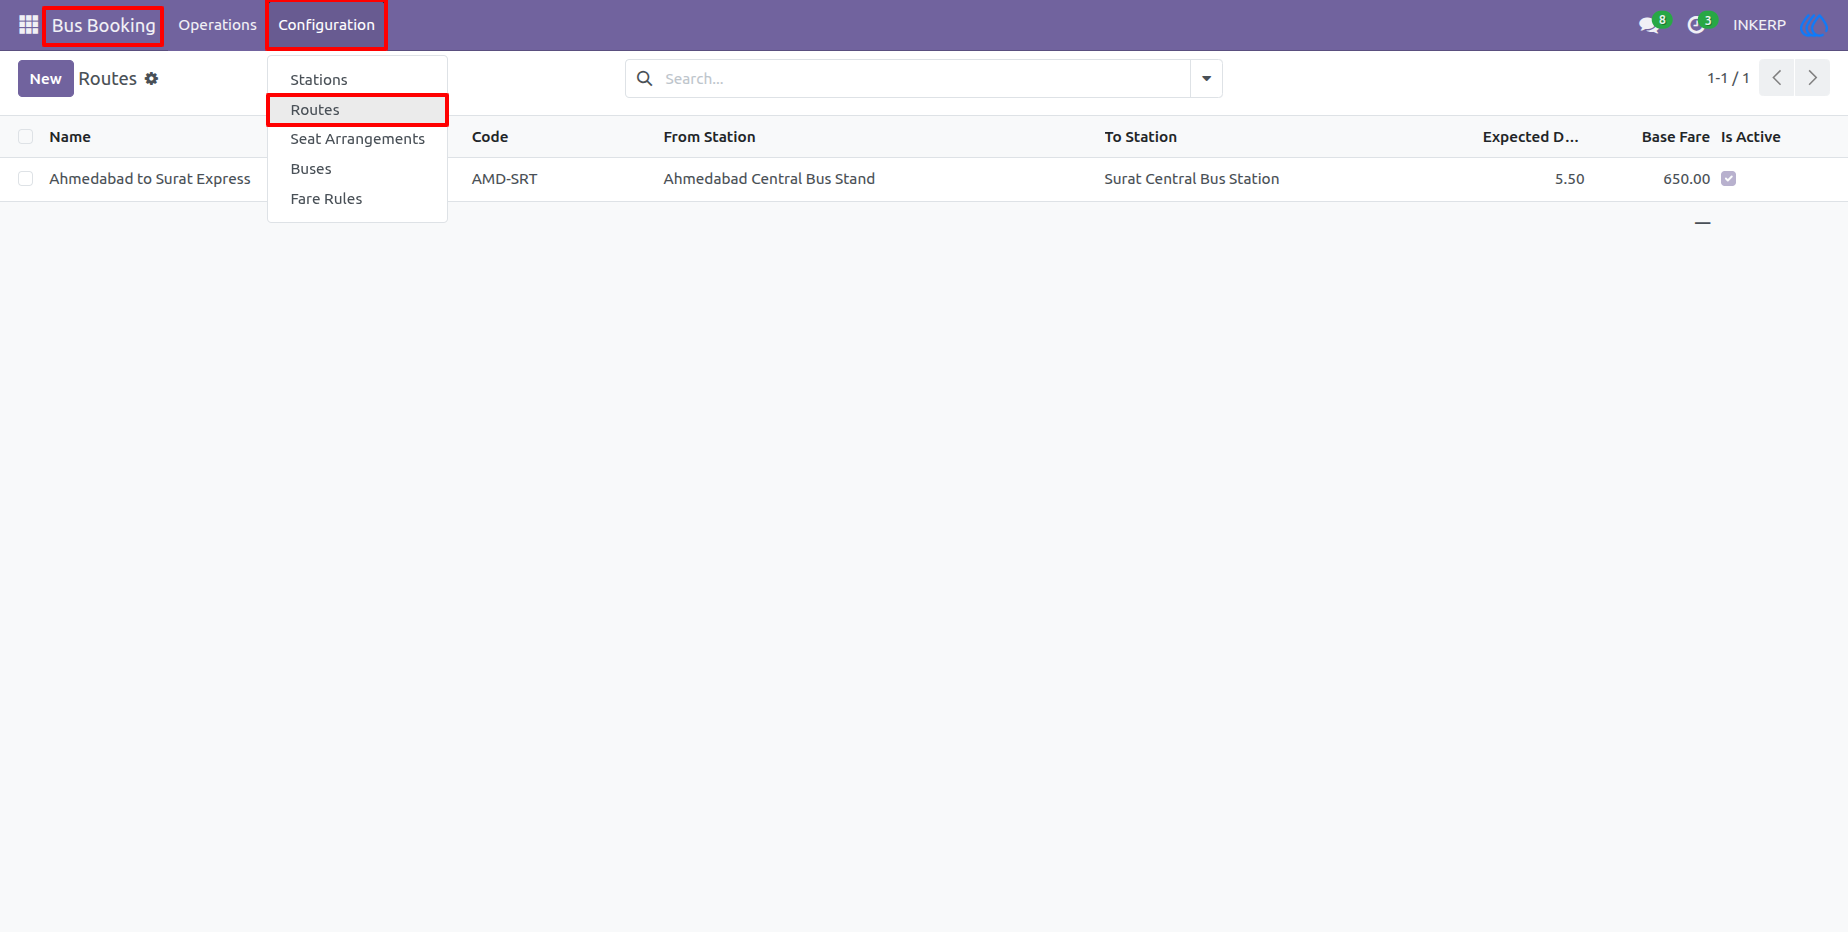Click the New button
The image size is (1848, 932).
point(46,79)
